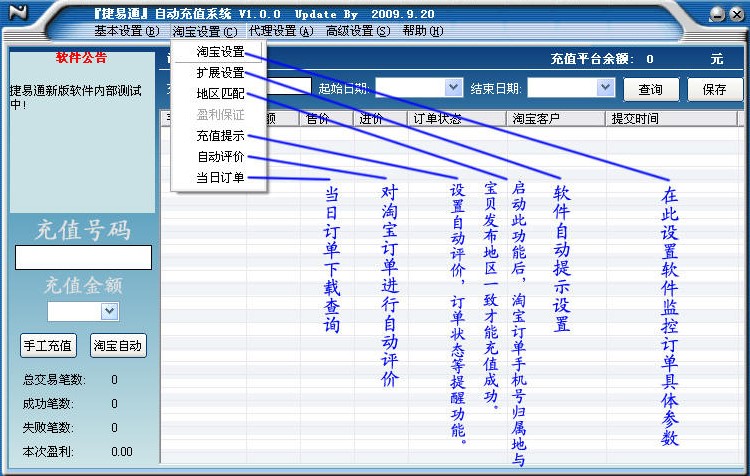Click the announcement text 捷易通新版软件内部测试中
This screenshot has width=750, height=476.
pyautogui.click(x=76, y=97)
